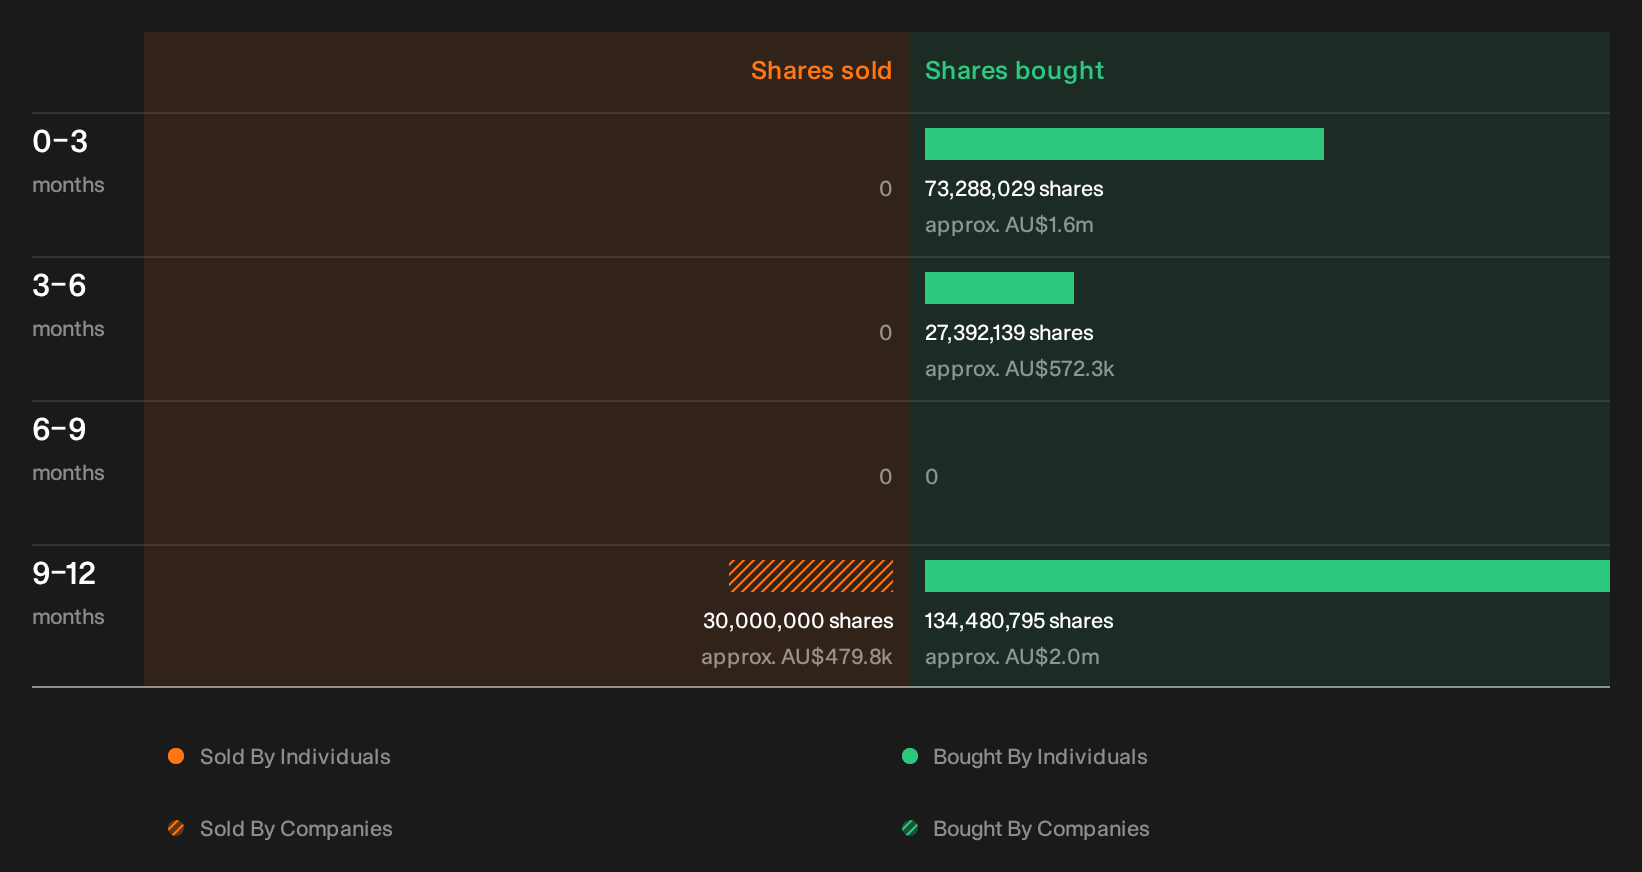Image resolution: width=1642 pixels, height=872 pixels.
Task: Click the 3-6 months green bought bar
Action: pyautogui.click(x=999, y=288)
